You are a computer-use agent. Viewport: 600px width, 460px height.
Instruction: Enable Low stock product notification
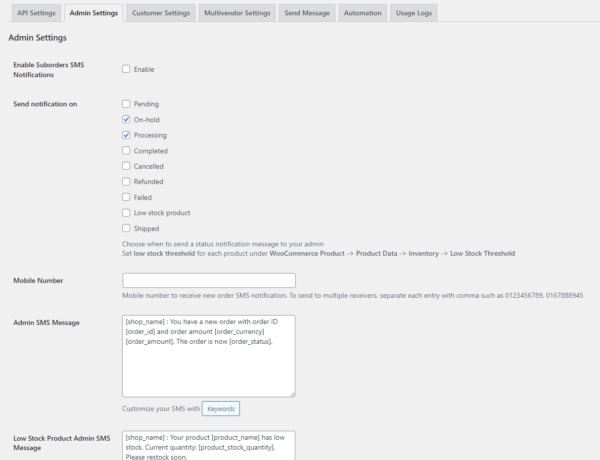(126, 213)
